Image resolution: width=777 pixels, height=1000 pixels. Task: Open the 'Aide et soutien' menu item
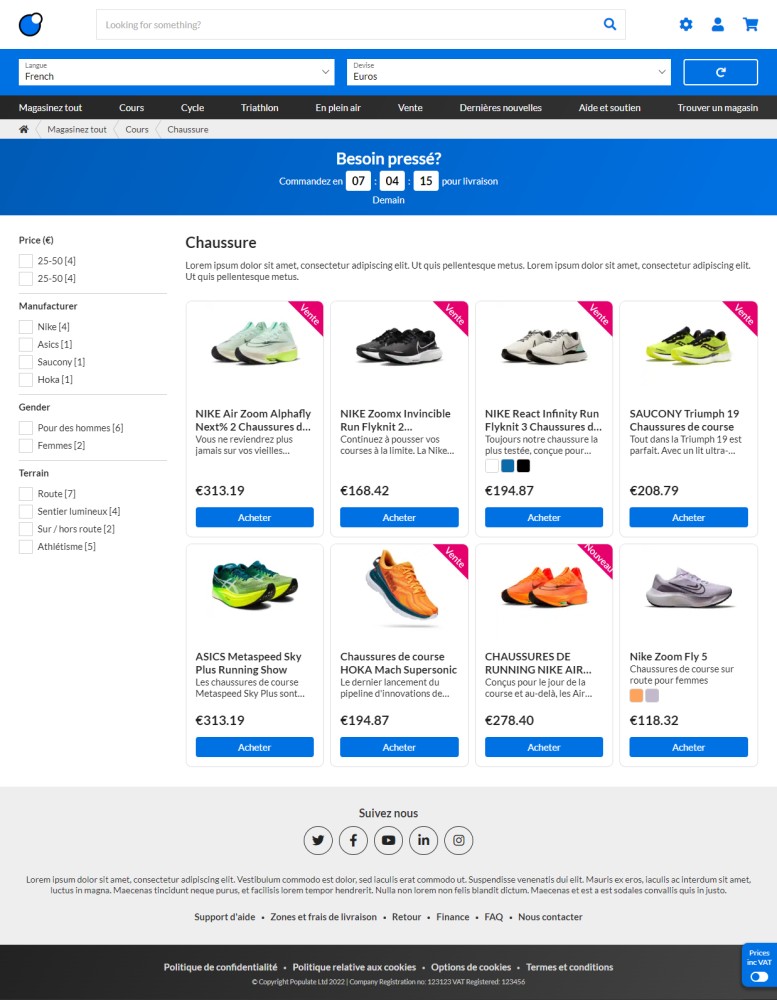point(609,108)
